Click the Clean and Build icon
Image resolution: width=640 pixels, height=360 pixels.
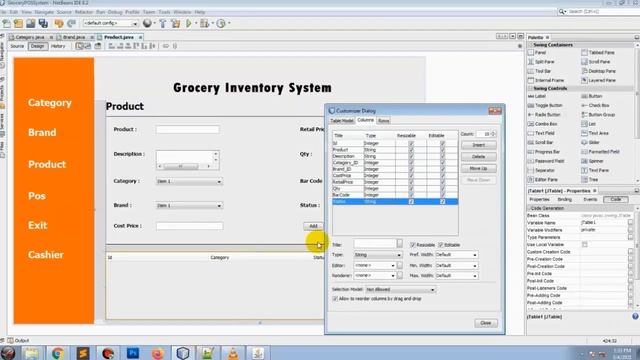point(176,23)
